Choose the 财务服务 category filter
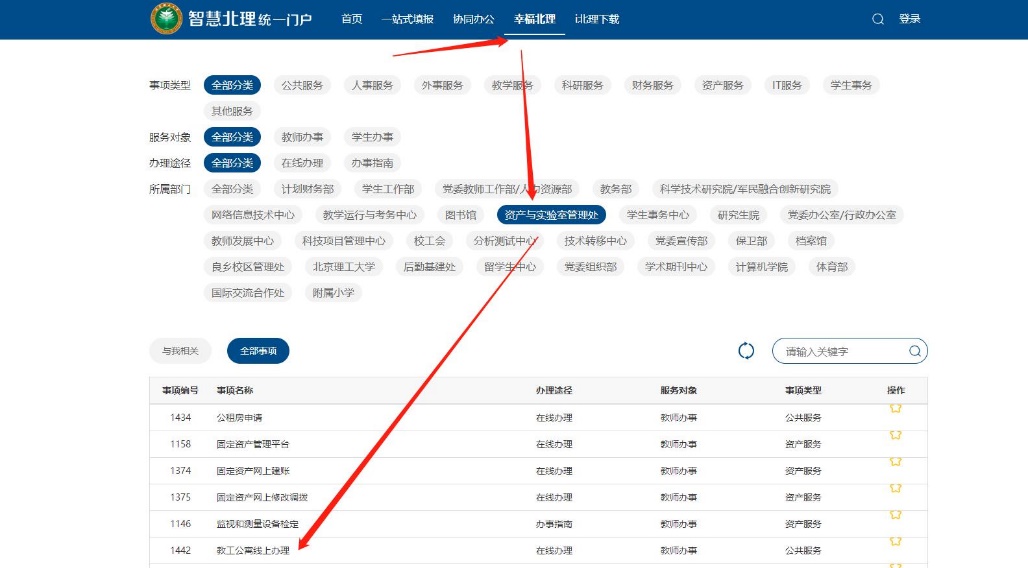Image resolution: width=1028 pixels, height=568 pixels. [653, 85]
